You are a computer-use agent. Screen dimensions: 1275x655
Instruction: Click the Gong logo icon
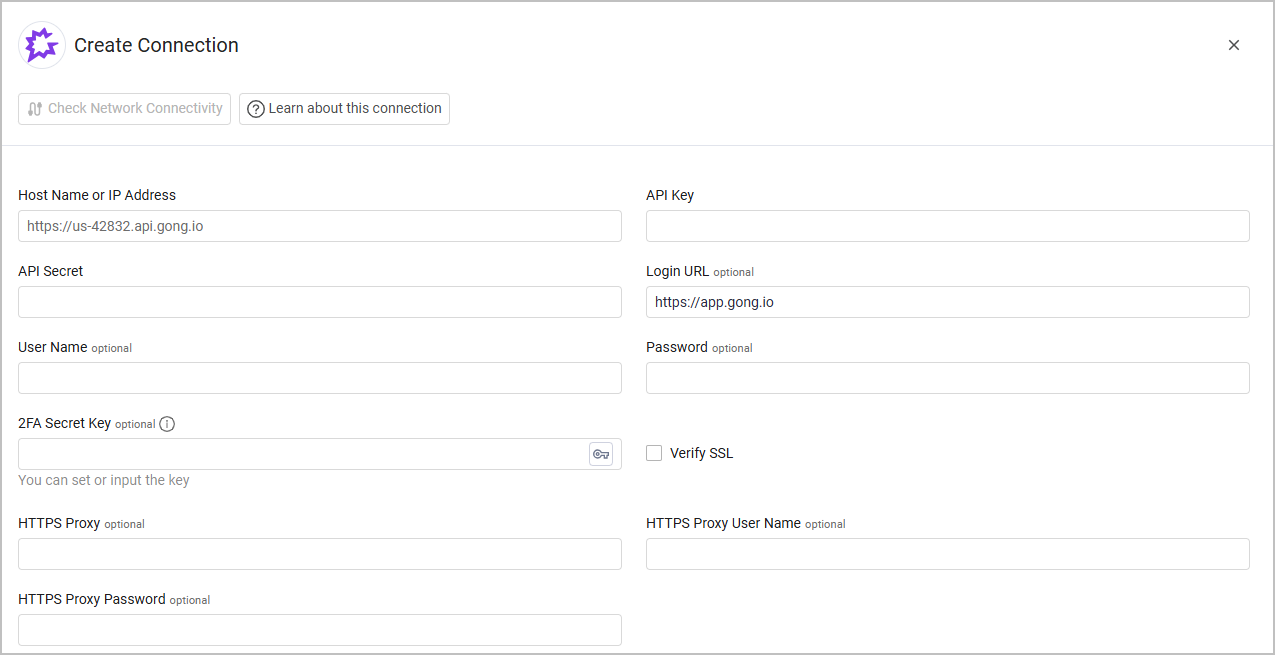point(42,45)
